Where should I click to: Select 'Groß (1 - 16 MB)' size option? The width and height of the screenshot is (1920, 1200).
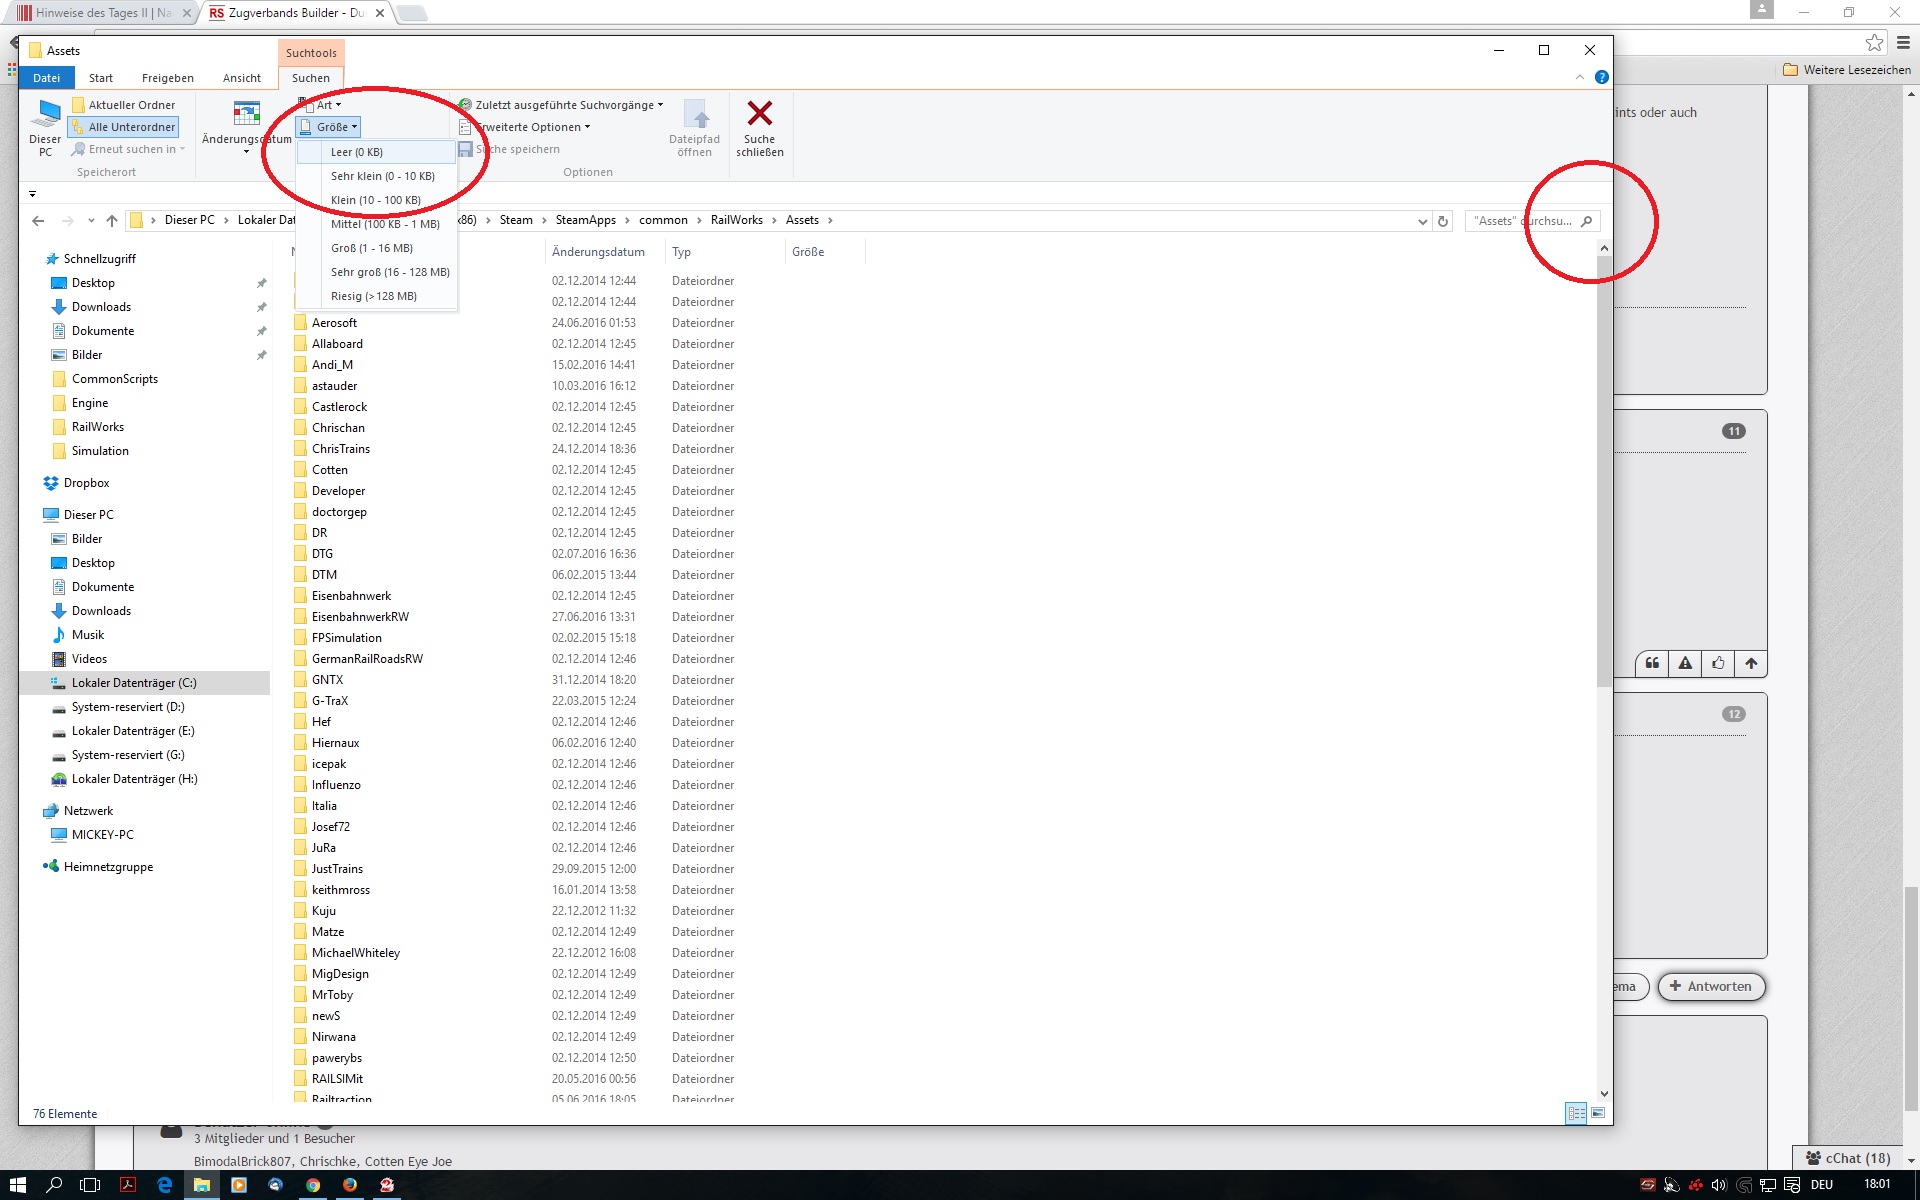coord(372,248)
